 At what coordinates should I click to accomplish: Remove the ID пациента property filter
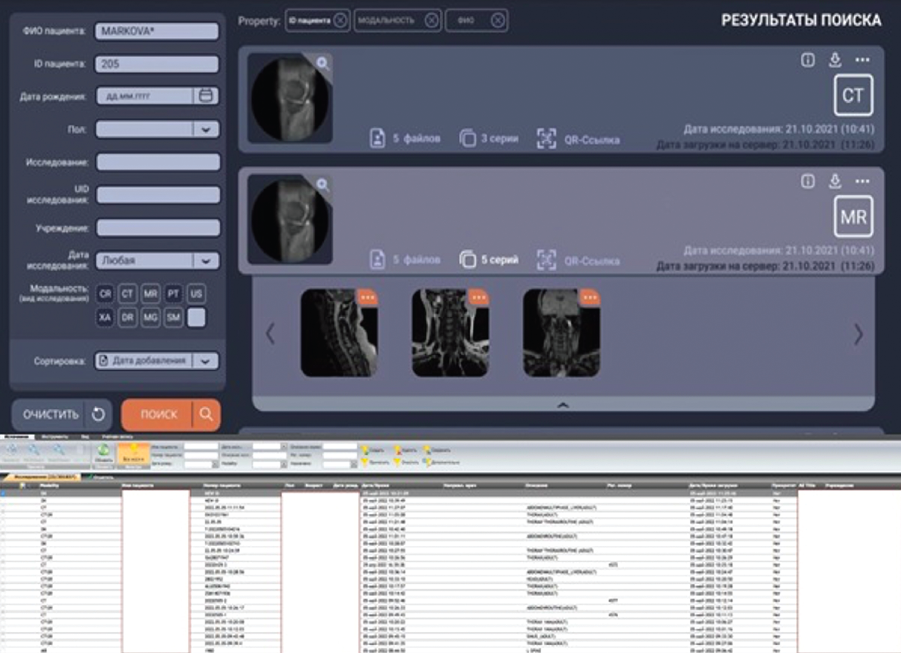[x=340, y=21]
